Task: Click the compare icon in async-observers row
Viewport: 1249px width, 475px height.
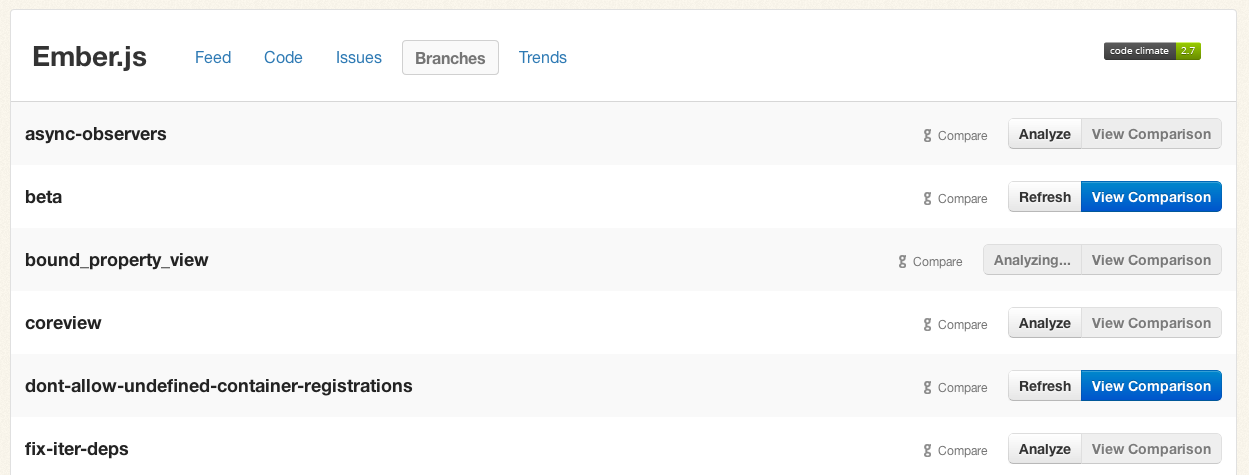Action: tap(927, 136)
